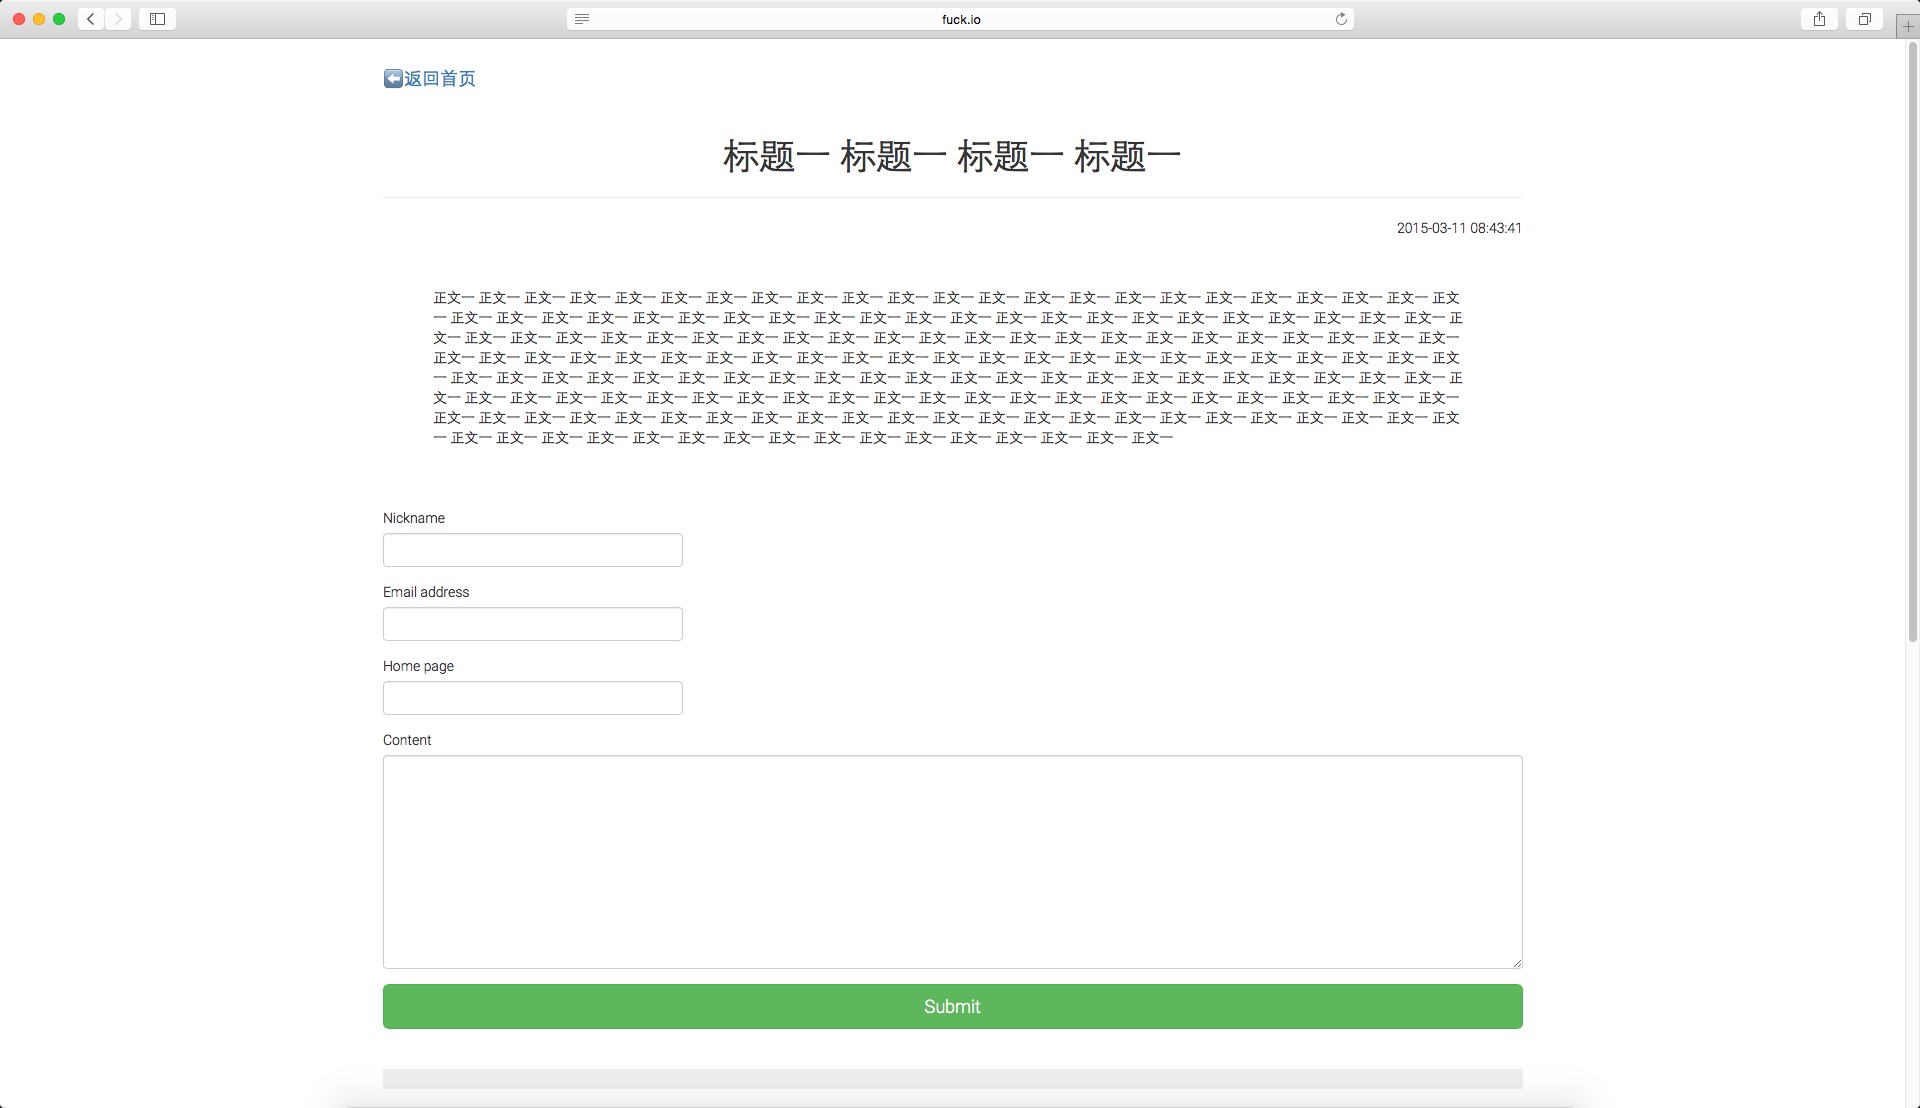Reload the page using the refresh icon

click(1341, 18)
